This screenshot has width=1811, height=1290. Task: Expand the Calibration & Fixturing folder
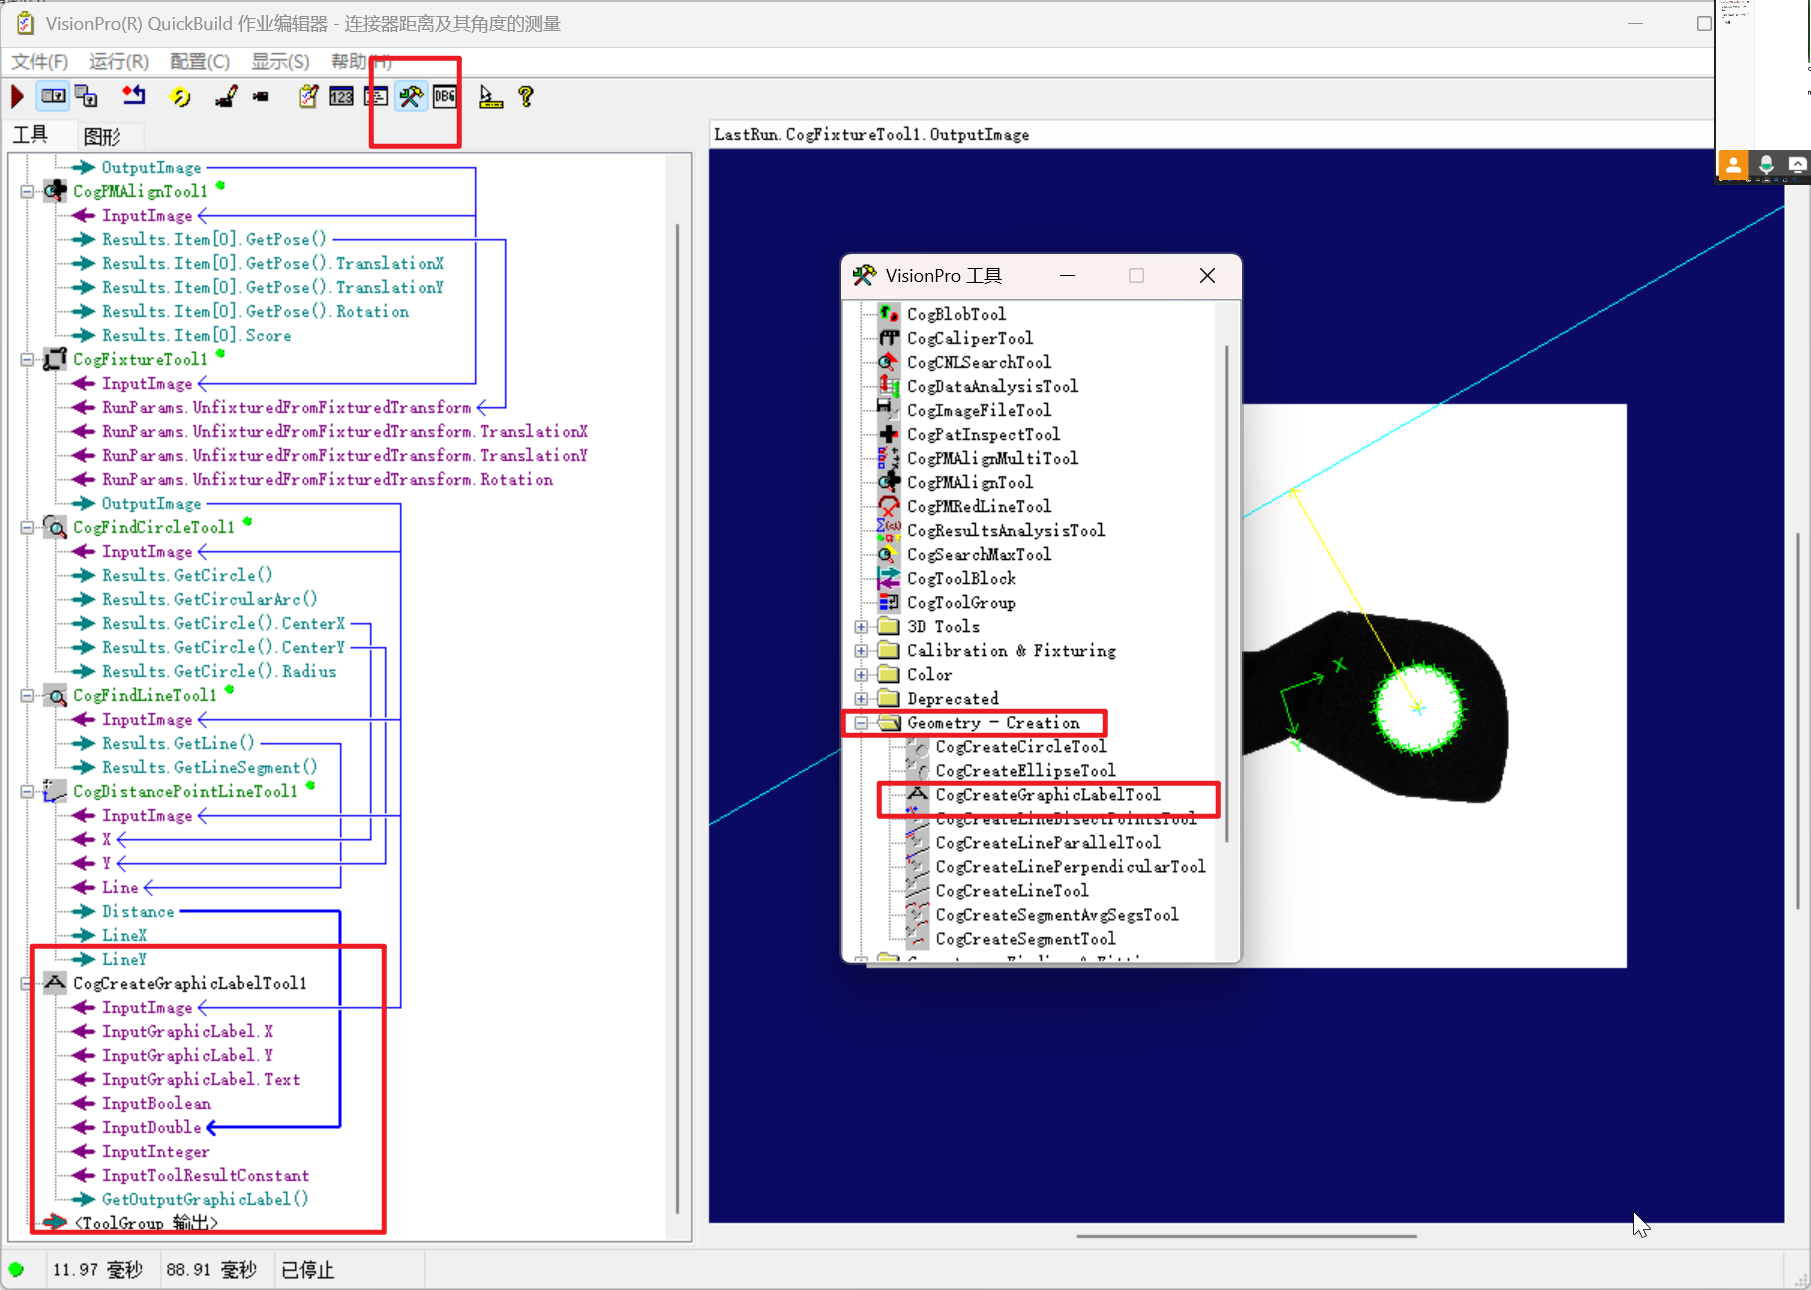(861, 651)
